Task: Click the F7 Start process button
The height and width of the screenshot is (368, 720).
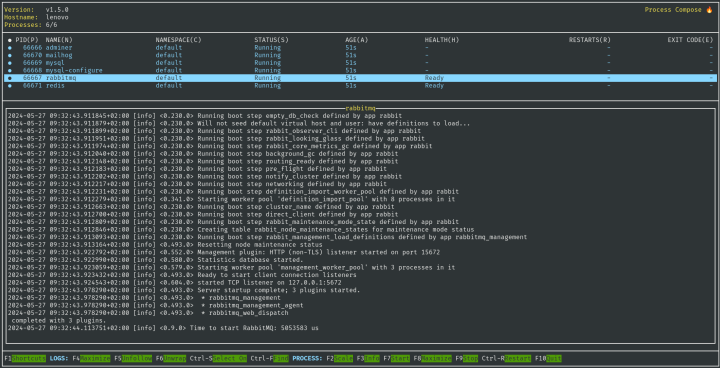Action: (396, 358)
